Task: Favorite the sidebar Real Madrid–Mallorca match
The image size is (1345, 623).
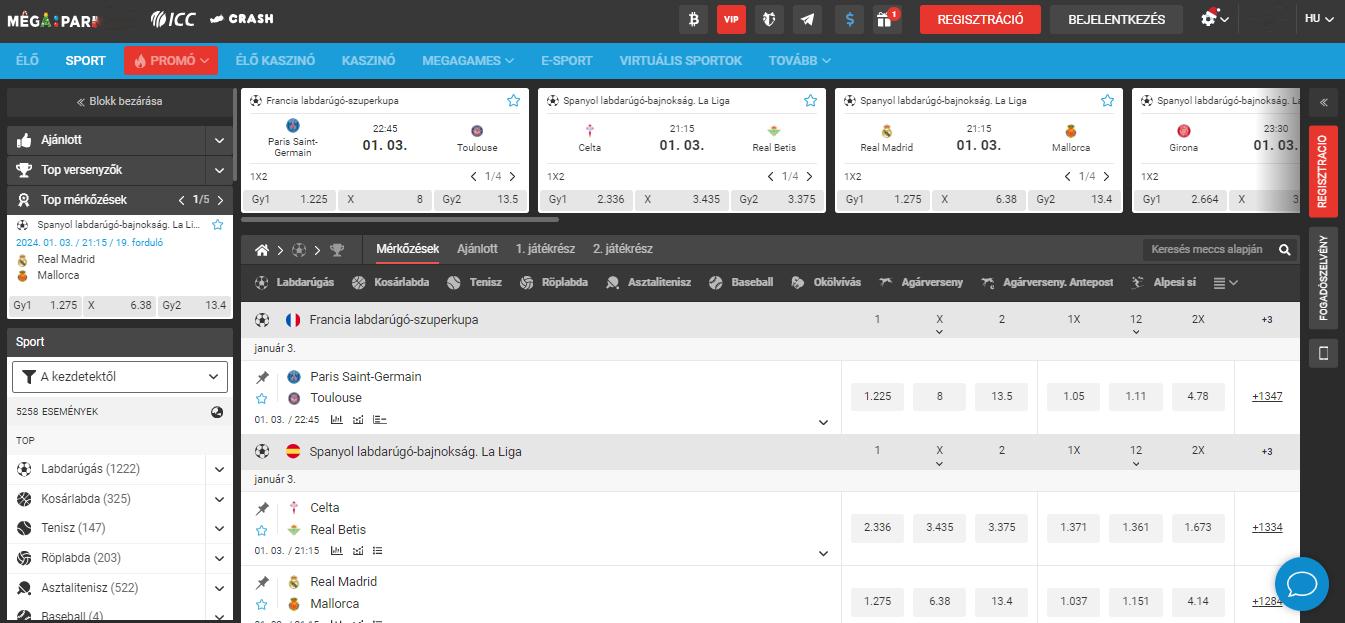Action: (217, 225)
